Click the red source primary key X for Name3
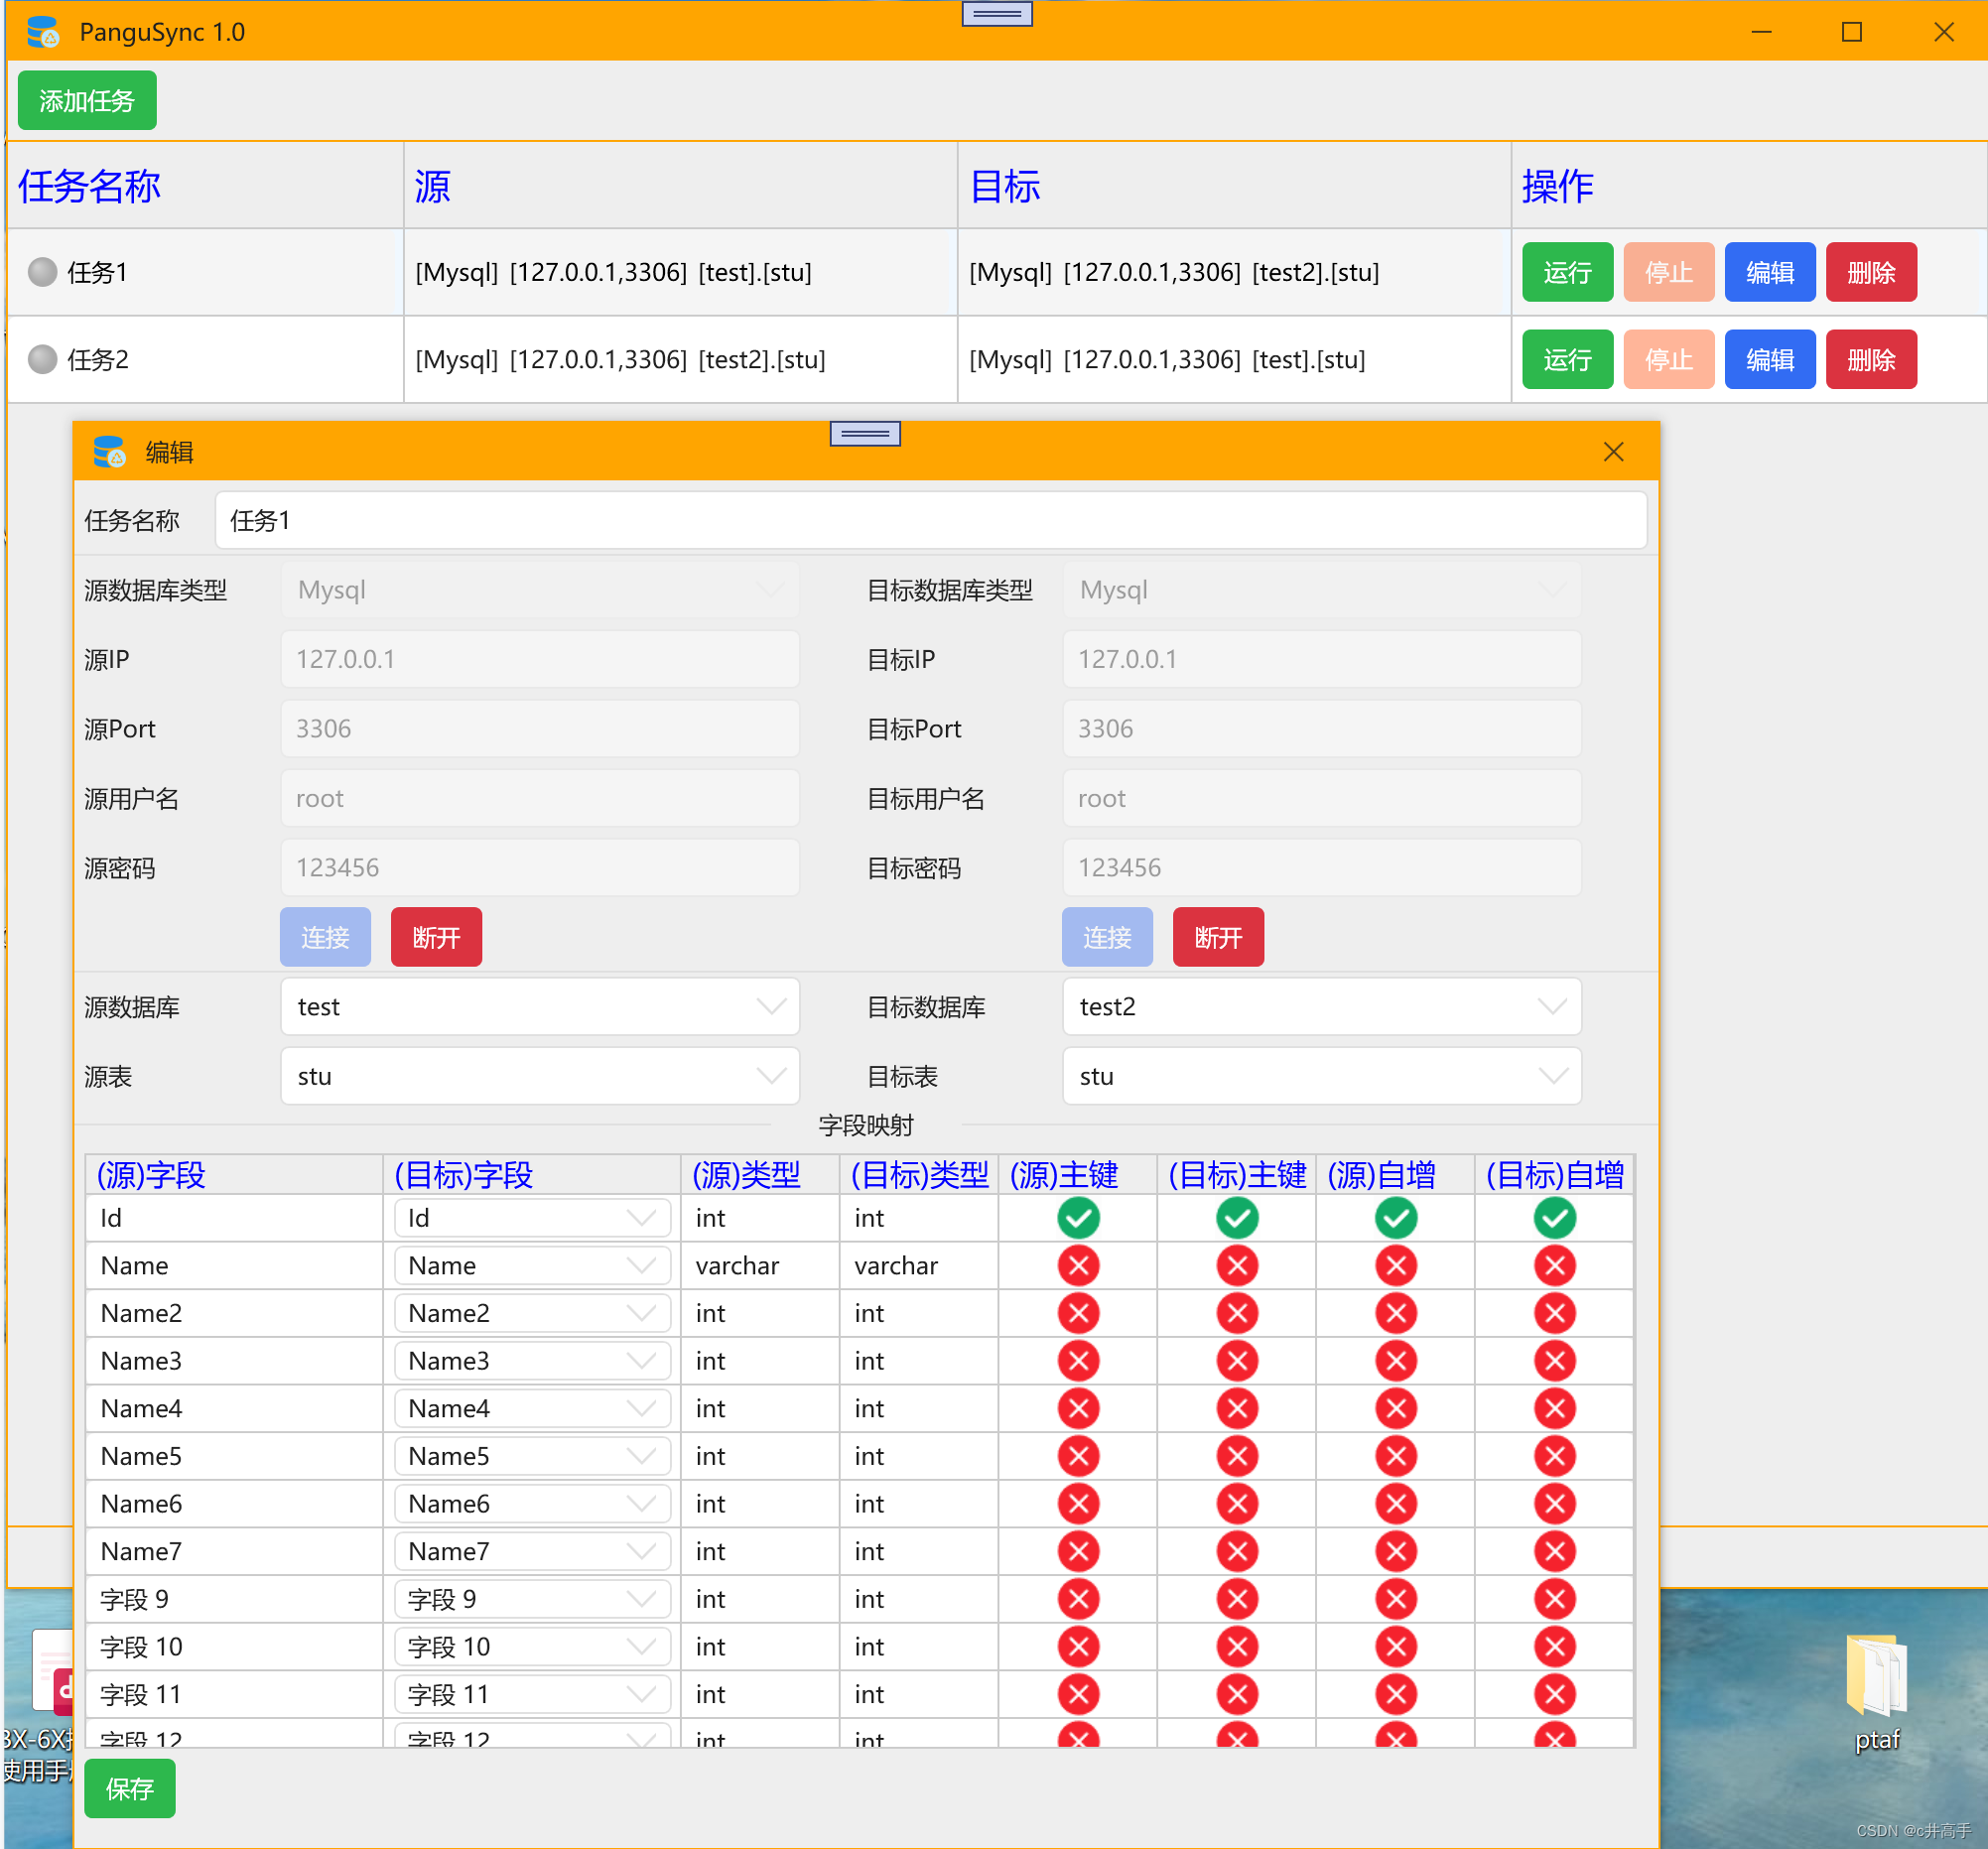Screen dimensions: 1988x1849 [1078, 1361]
